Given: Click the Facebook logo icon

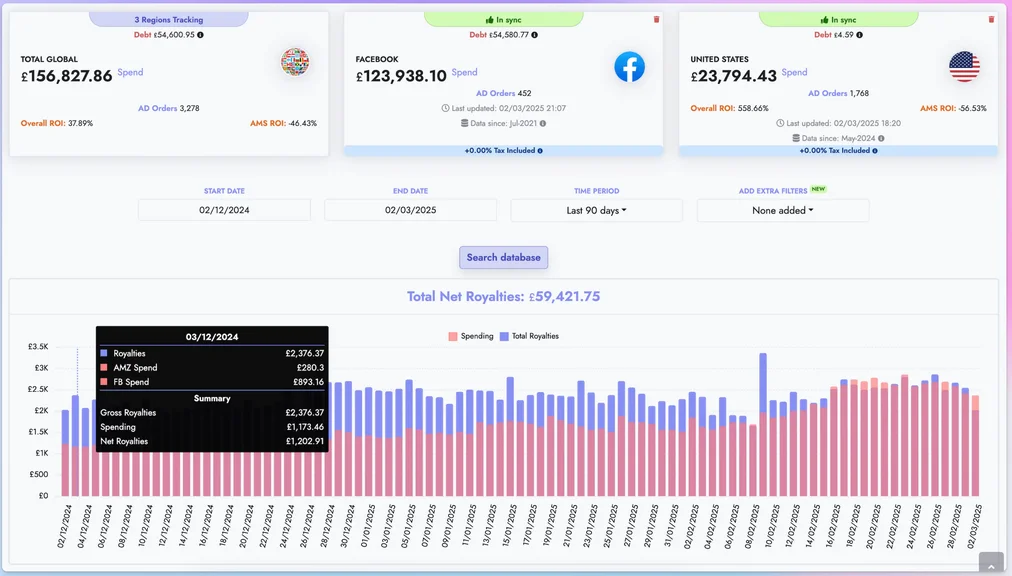Looking at the screenshot, I should tap(629, 67).
